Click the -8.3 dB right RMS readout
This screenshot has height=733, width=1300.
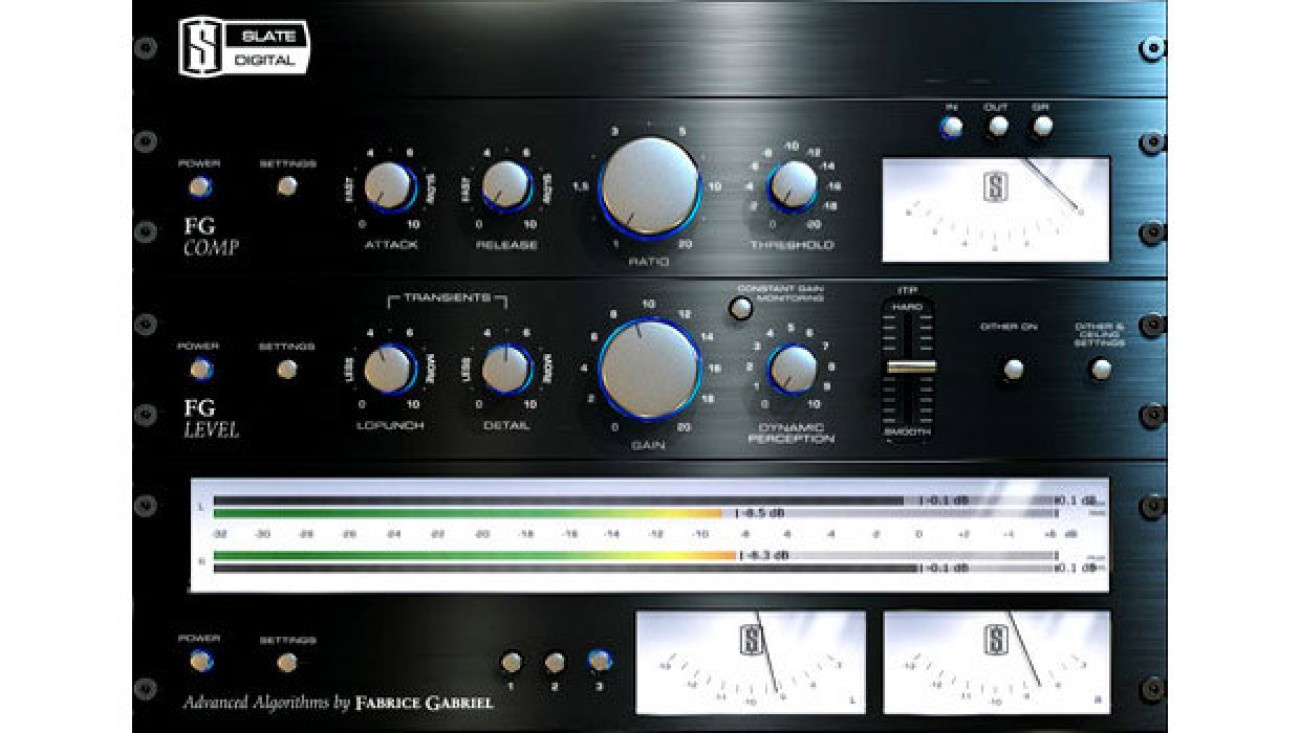tap(767, 555)
